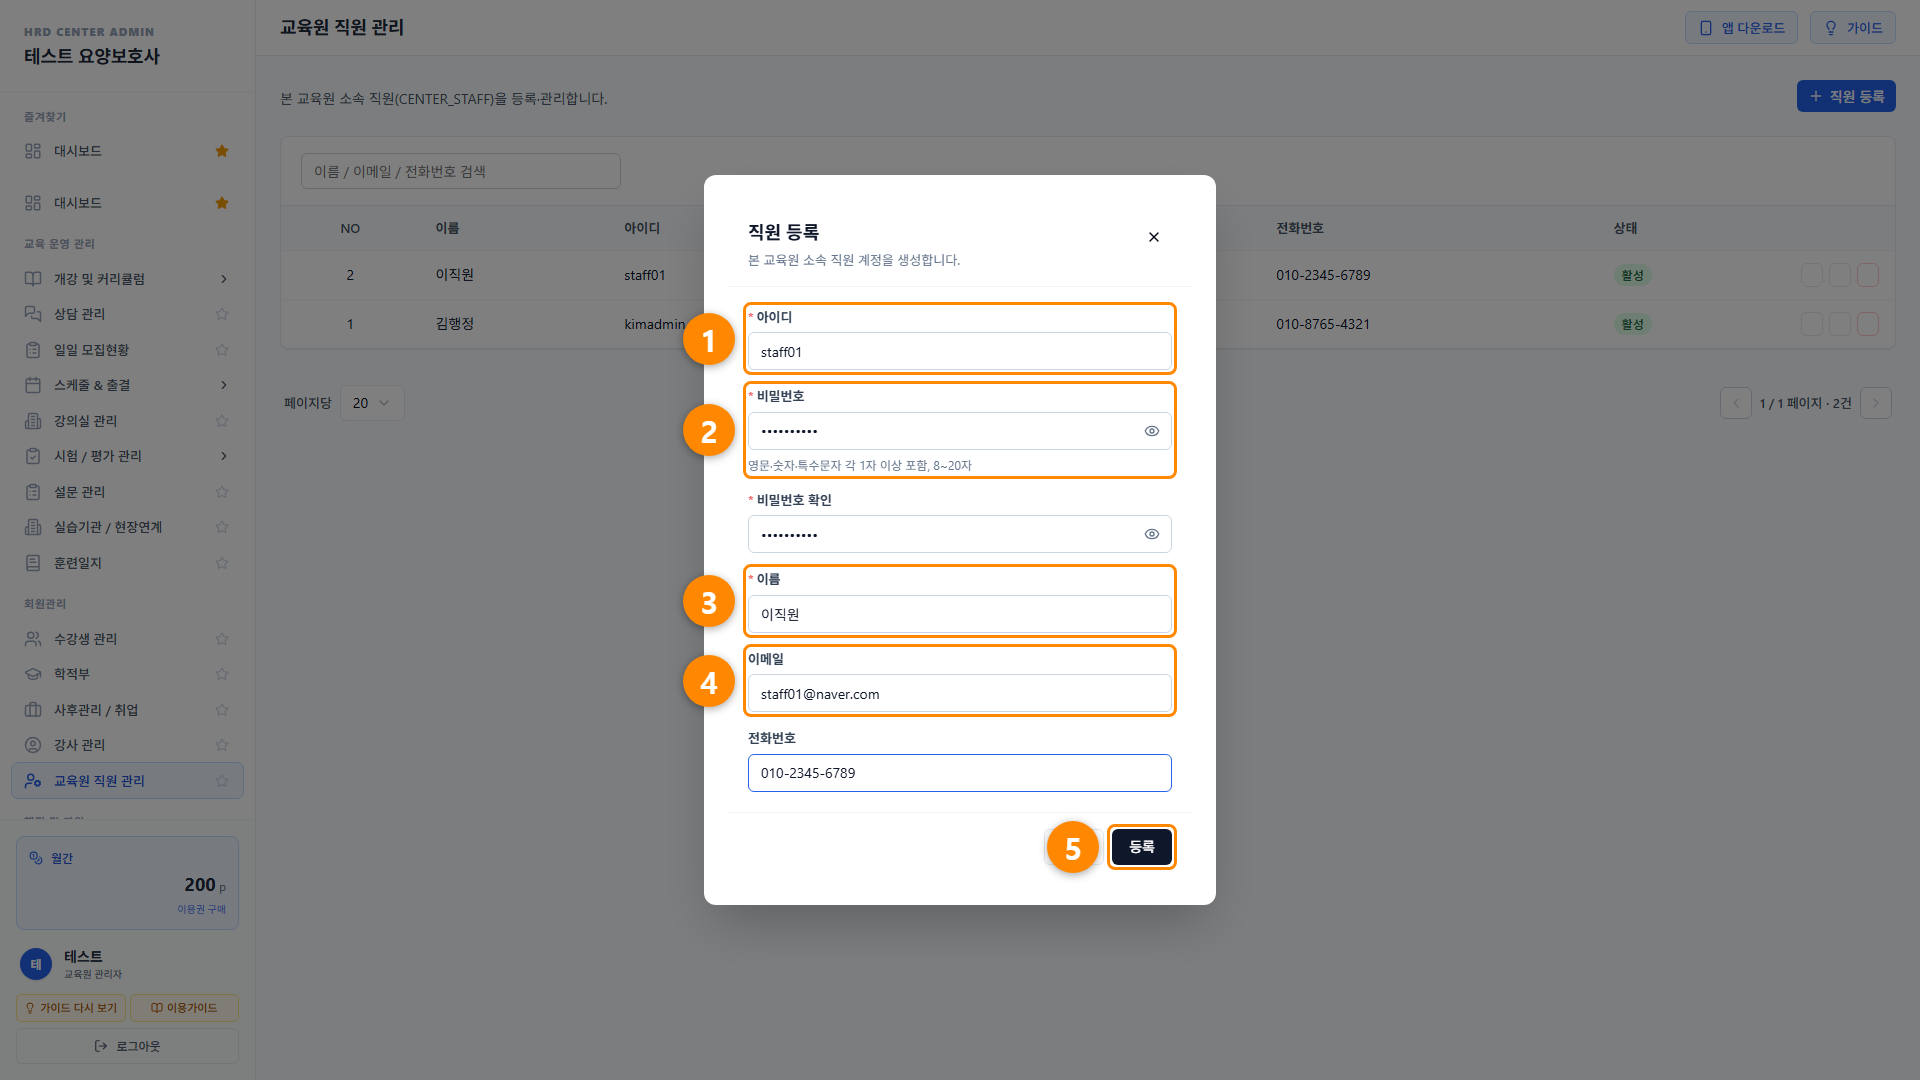
Task: Show password using the 비밀번호 eye icon
Action: (x=1152, y=431)
